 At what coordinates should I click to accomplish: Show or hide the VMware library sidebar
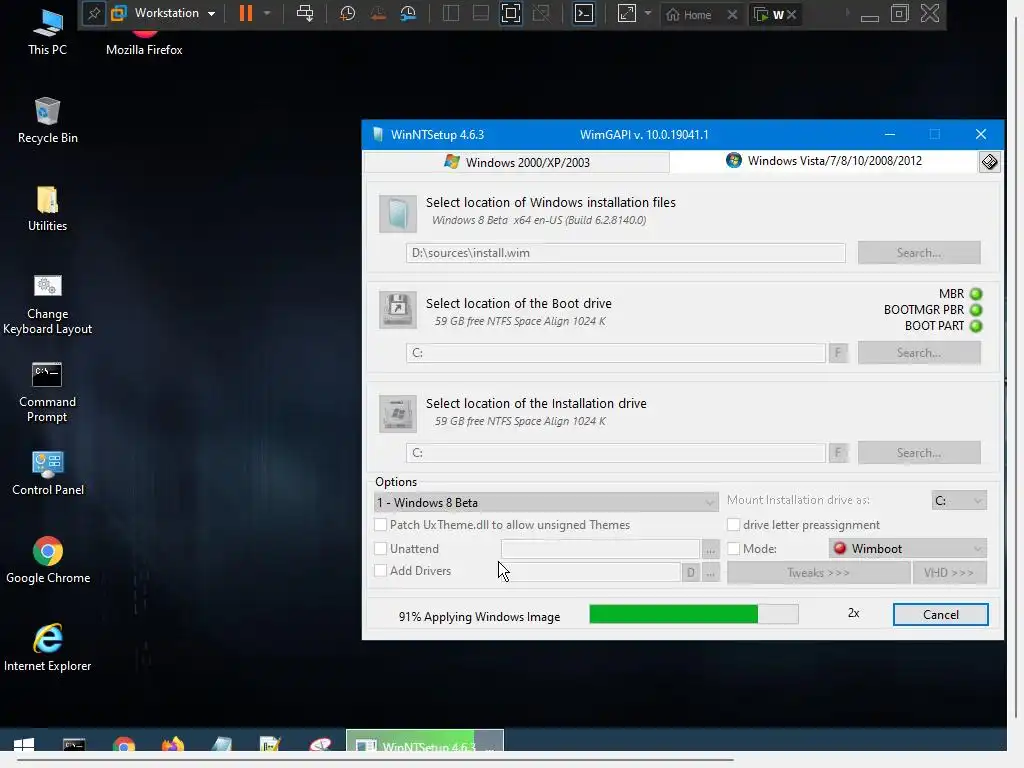click(451, 14)
